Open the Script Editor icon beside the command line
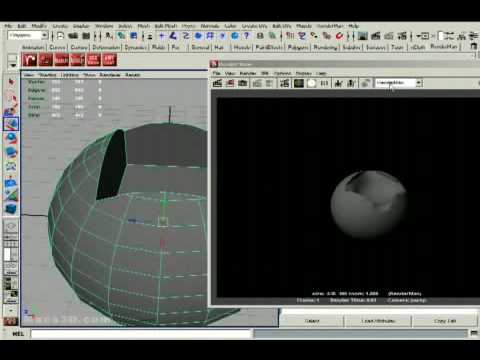The height and width of the screenshot is (360, 480). tap(473, 333)
